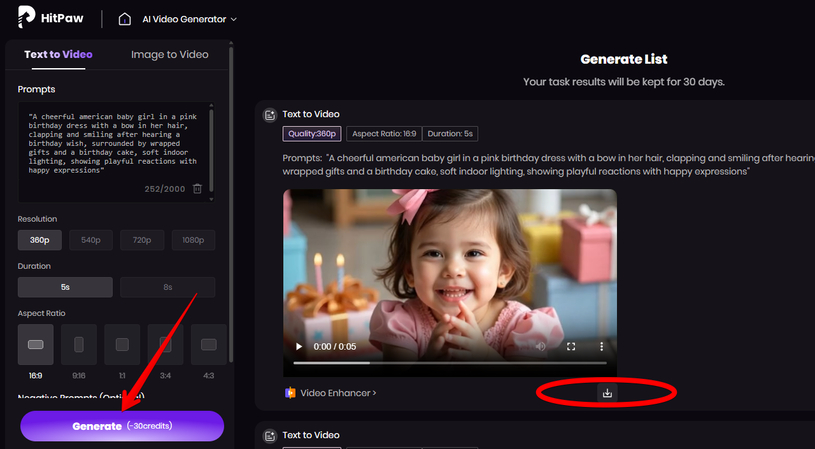Click the 30 days retention notice

(624, 82)
